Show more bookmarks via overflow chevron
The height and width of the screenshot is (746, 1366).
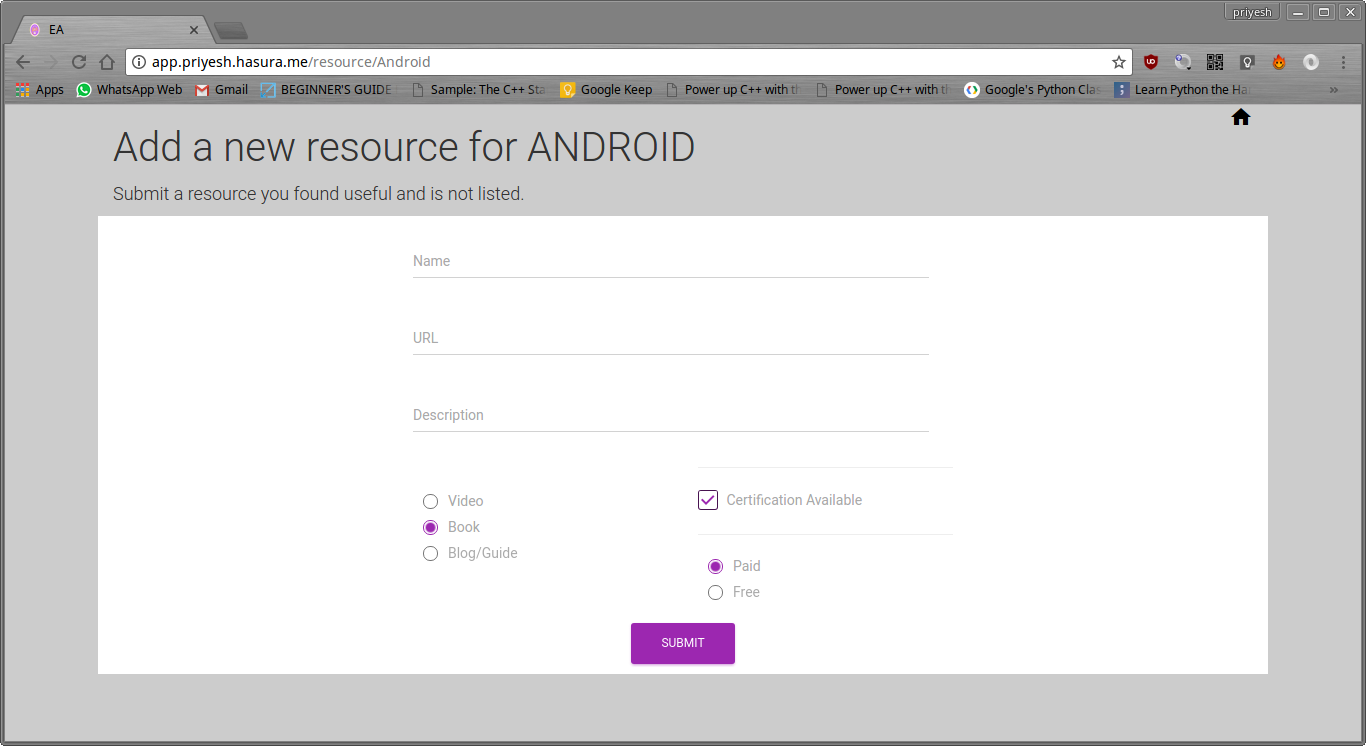1333,90
